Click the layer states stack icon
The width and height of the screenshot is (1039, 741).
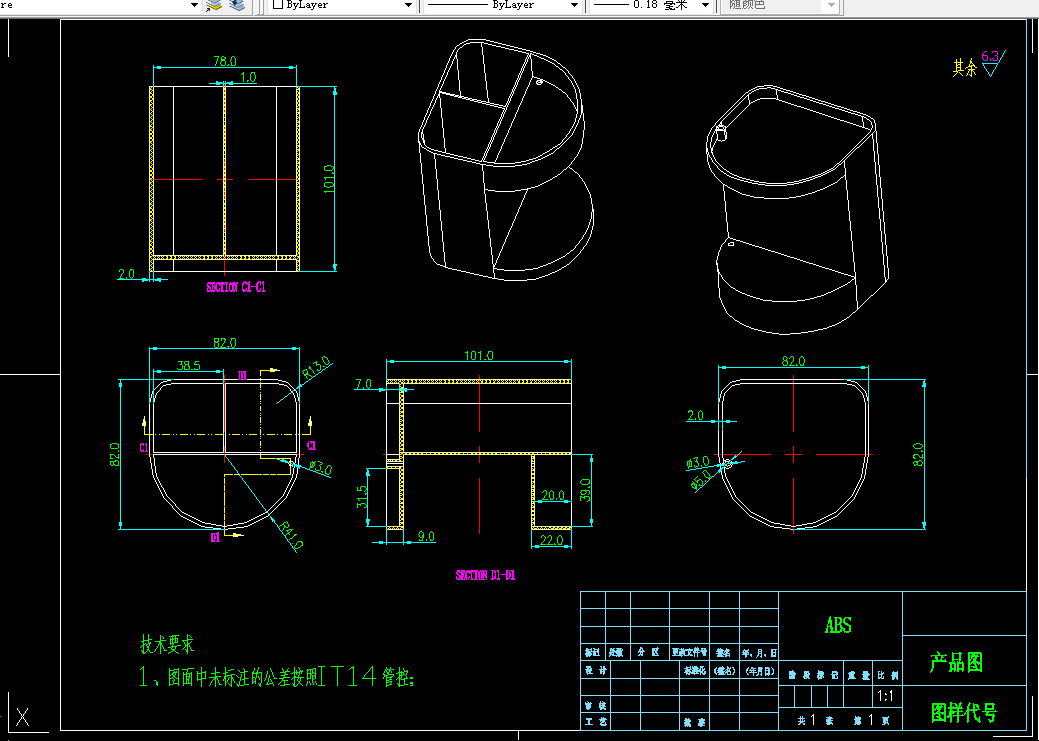tap(237, 5)
